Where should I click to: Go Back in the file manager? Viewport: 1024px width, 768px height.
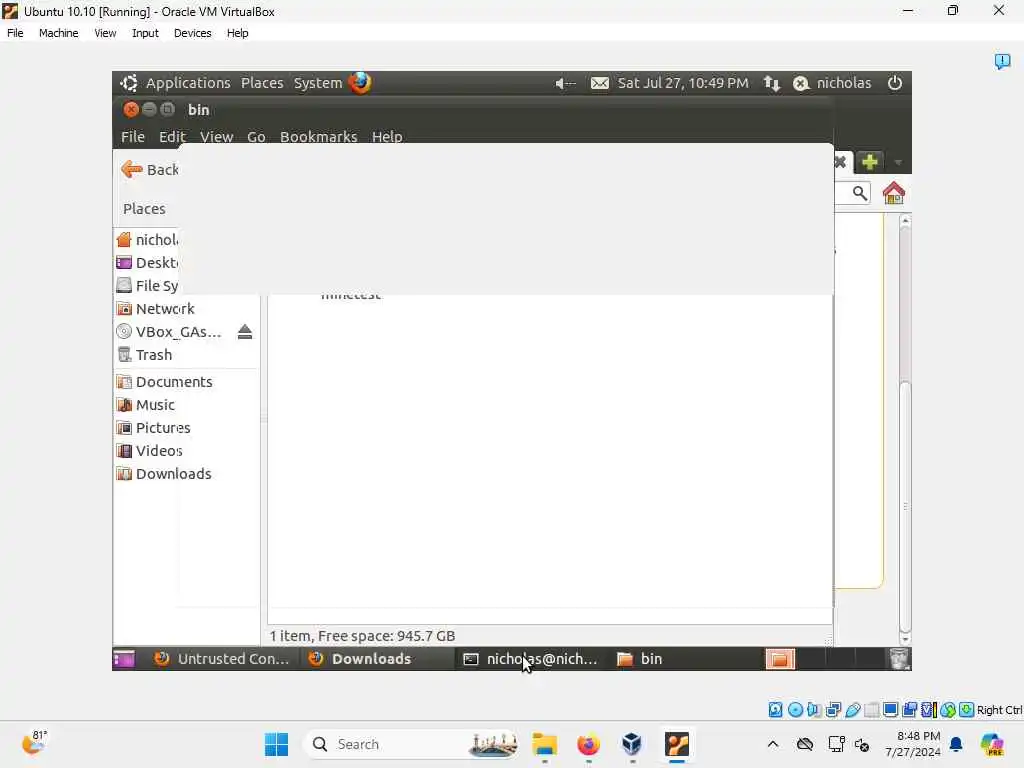[x=150, y=170]
